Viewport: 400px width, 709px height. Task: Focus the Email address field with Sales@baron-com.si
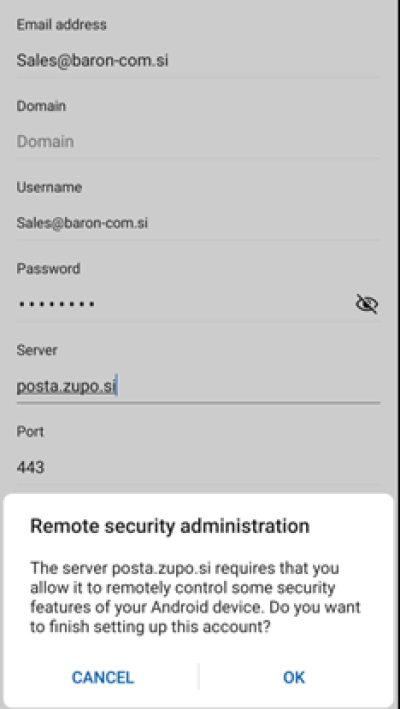pyautogui.click(x=198, y=61)
